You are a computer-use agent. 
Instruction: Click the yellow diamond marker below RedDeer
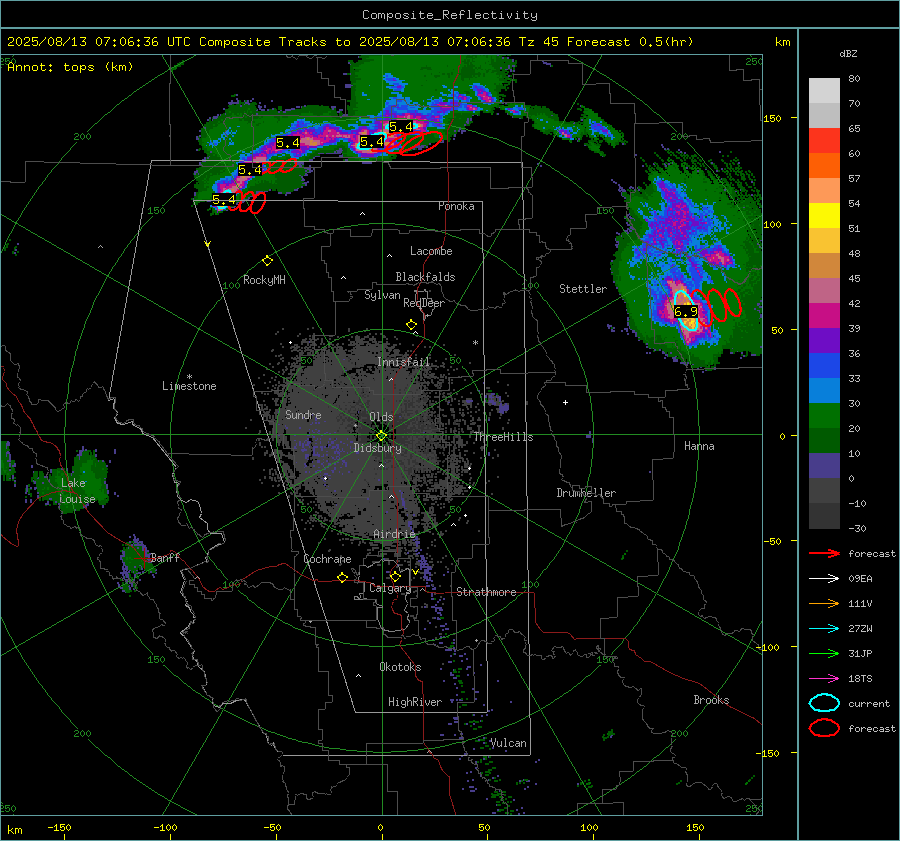(411, 325)
